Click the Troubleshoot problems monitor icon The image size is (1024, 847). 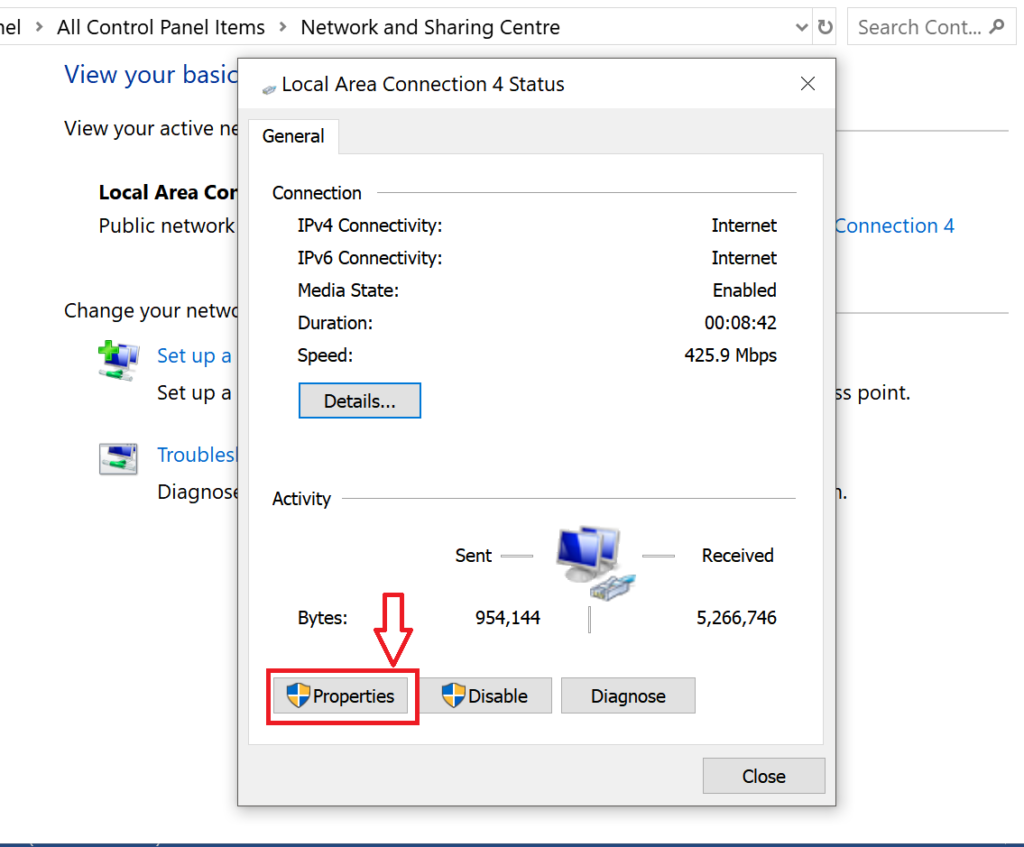[118, 459]
